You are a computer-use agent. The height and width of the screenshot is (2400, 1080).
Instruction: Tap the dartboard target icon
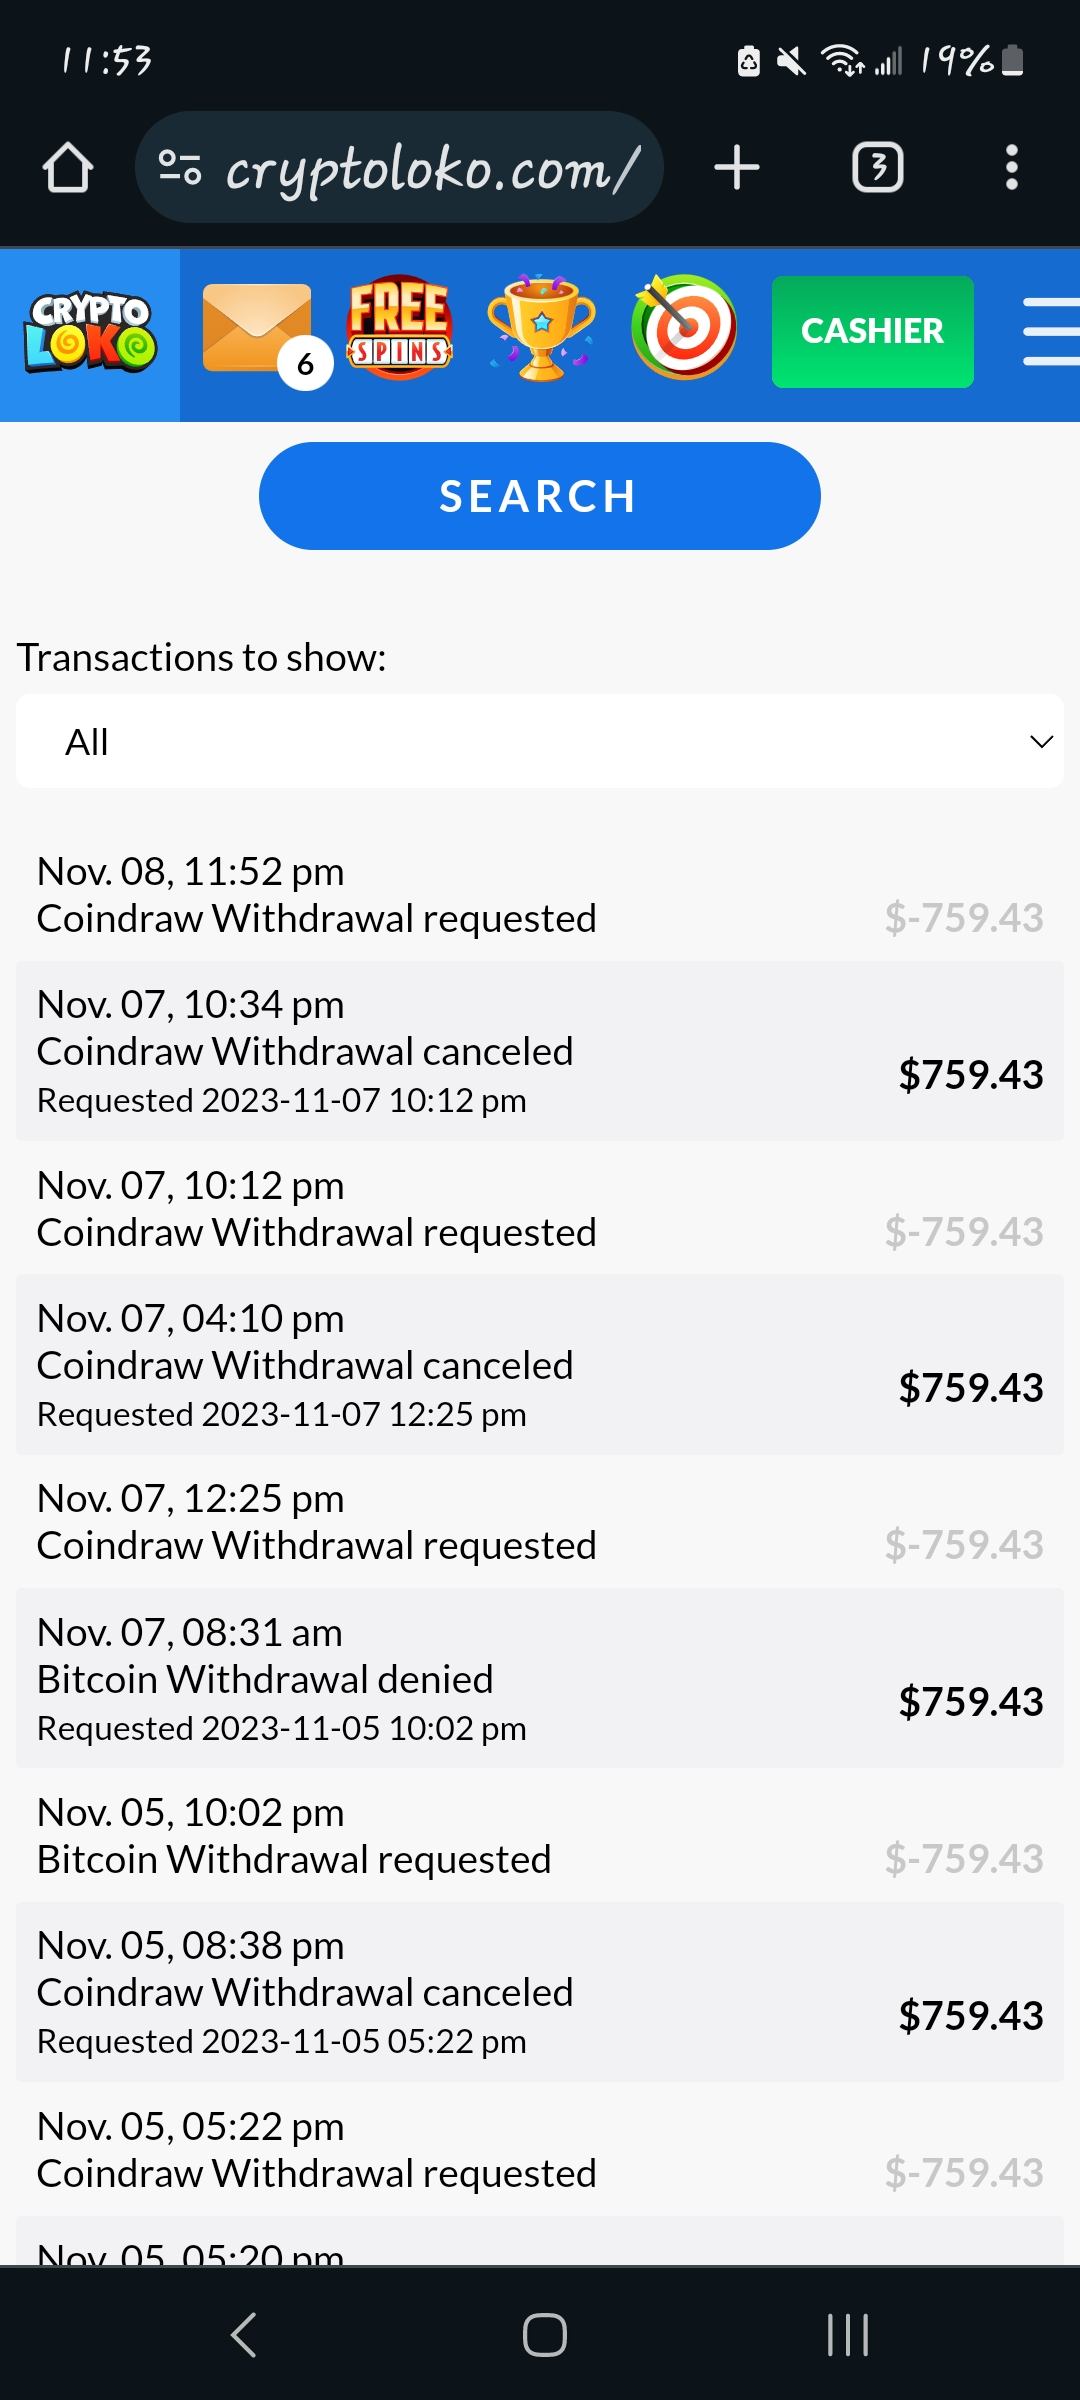click(x=684, y=328)
